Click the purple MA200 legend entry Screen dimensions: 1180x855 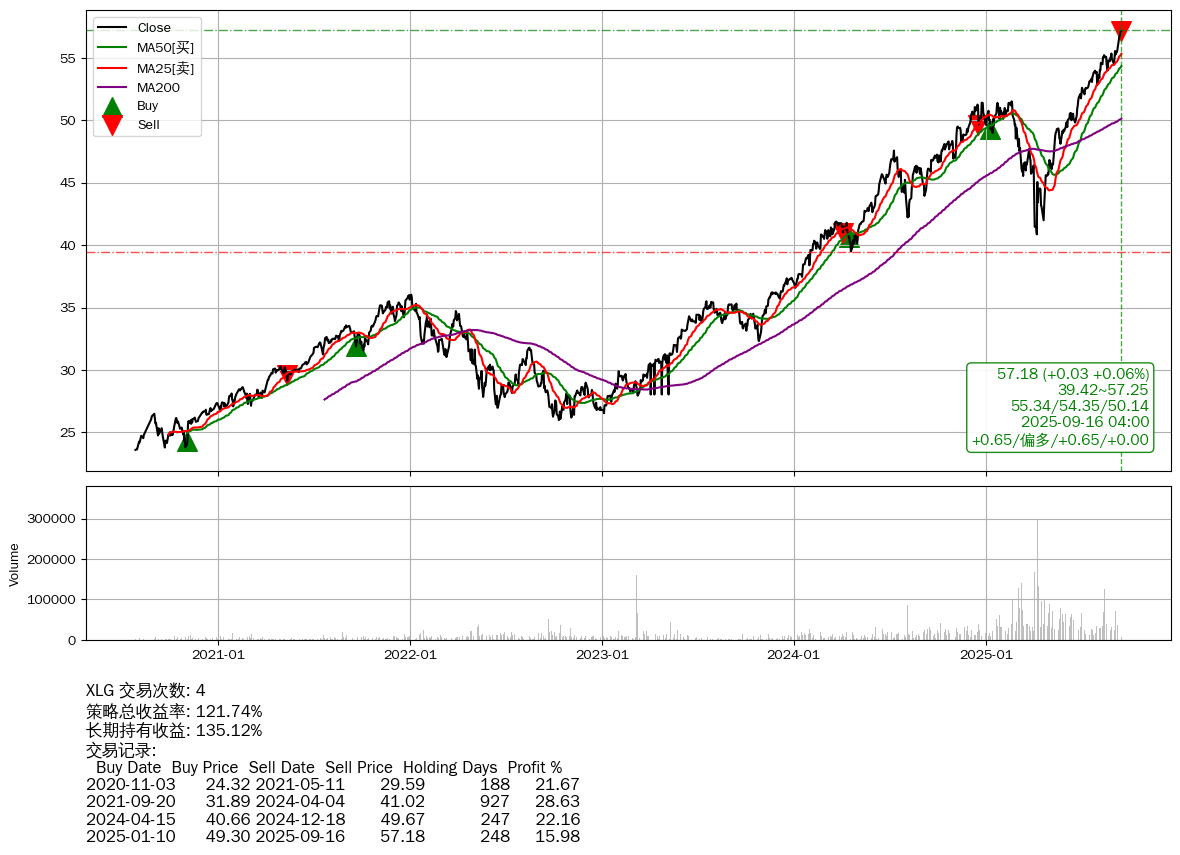pos(157,88)
